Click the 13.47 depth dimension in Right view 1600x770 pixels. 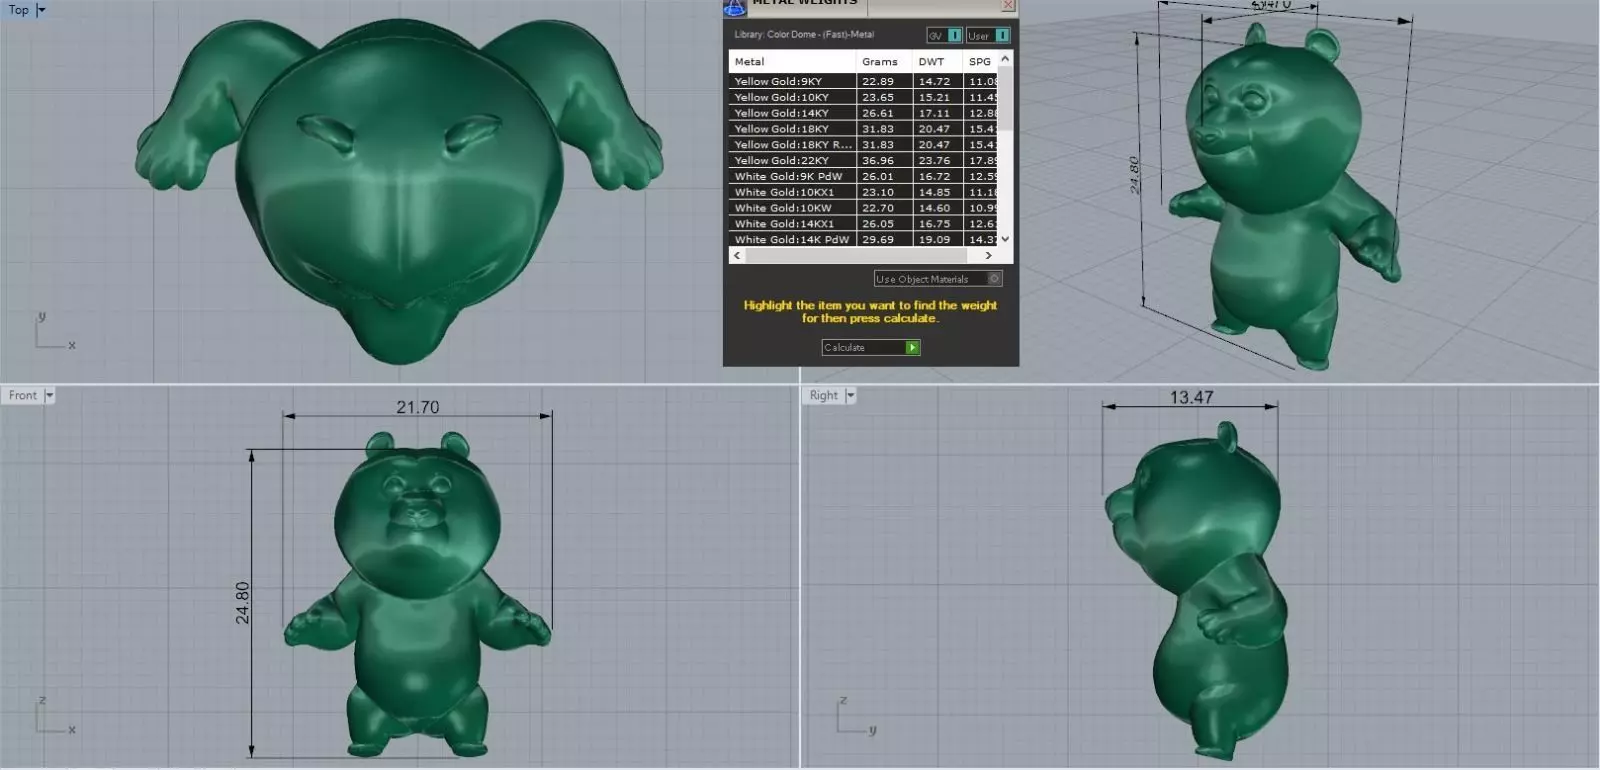1192,397
